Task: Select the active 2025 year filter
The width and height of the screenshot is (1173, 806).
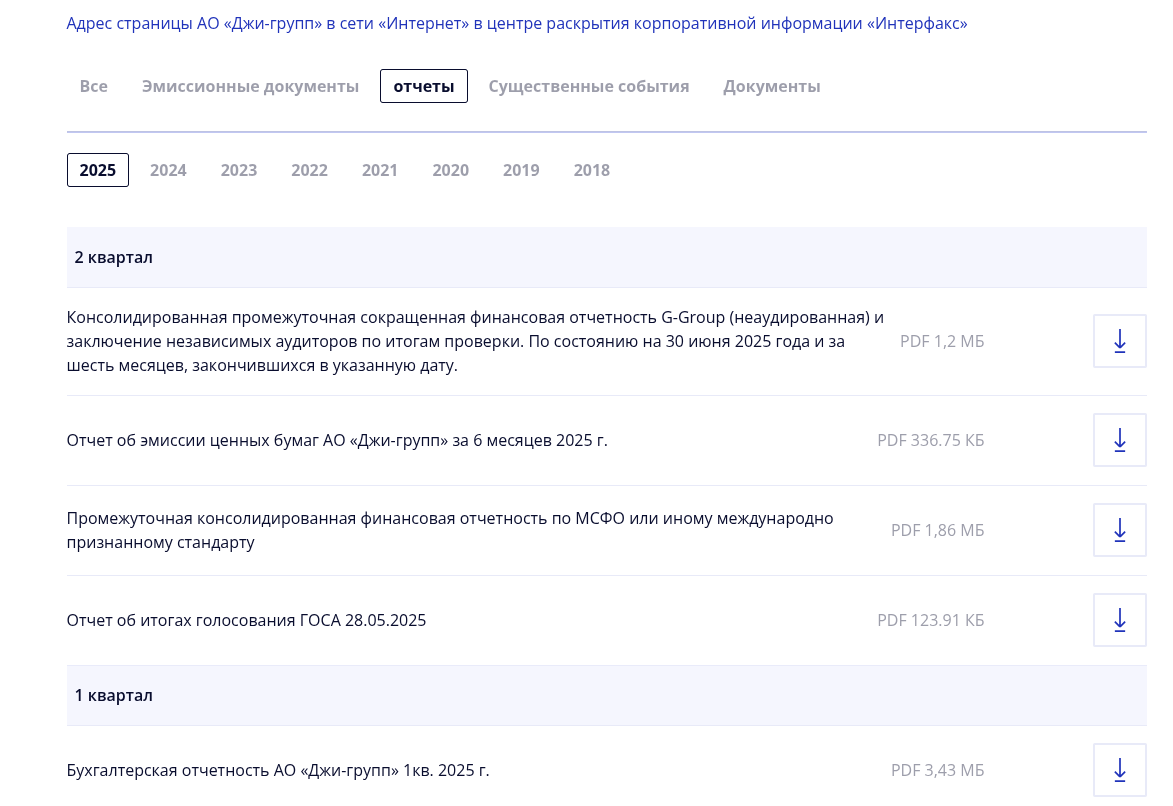Action: (97, 170)
